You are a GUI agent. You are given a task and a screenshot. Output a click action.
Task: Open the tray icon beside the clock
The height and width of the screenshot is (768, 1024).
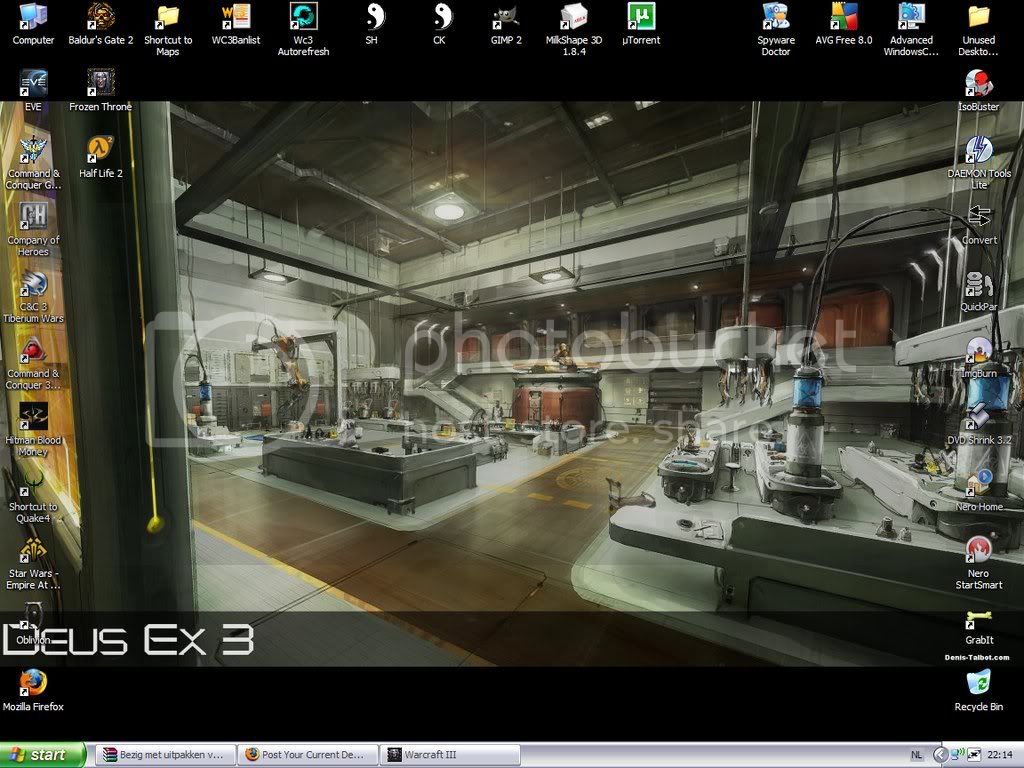(973, 755)
